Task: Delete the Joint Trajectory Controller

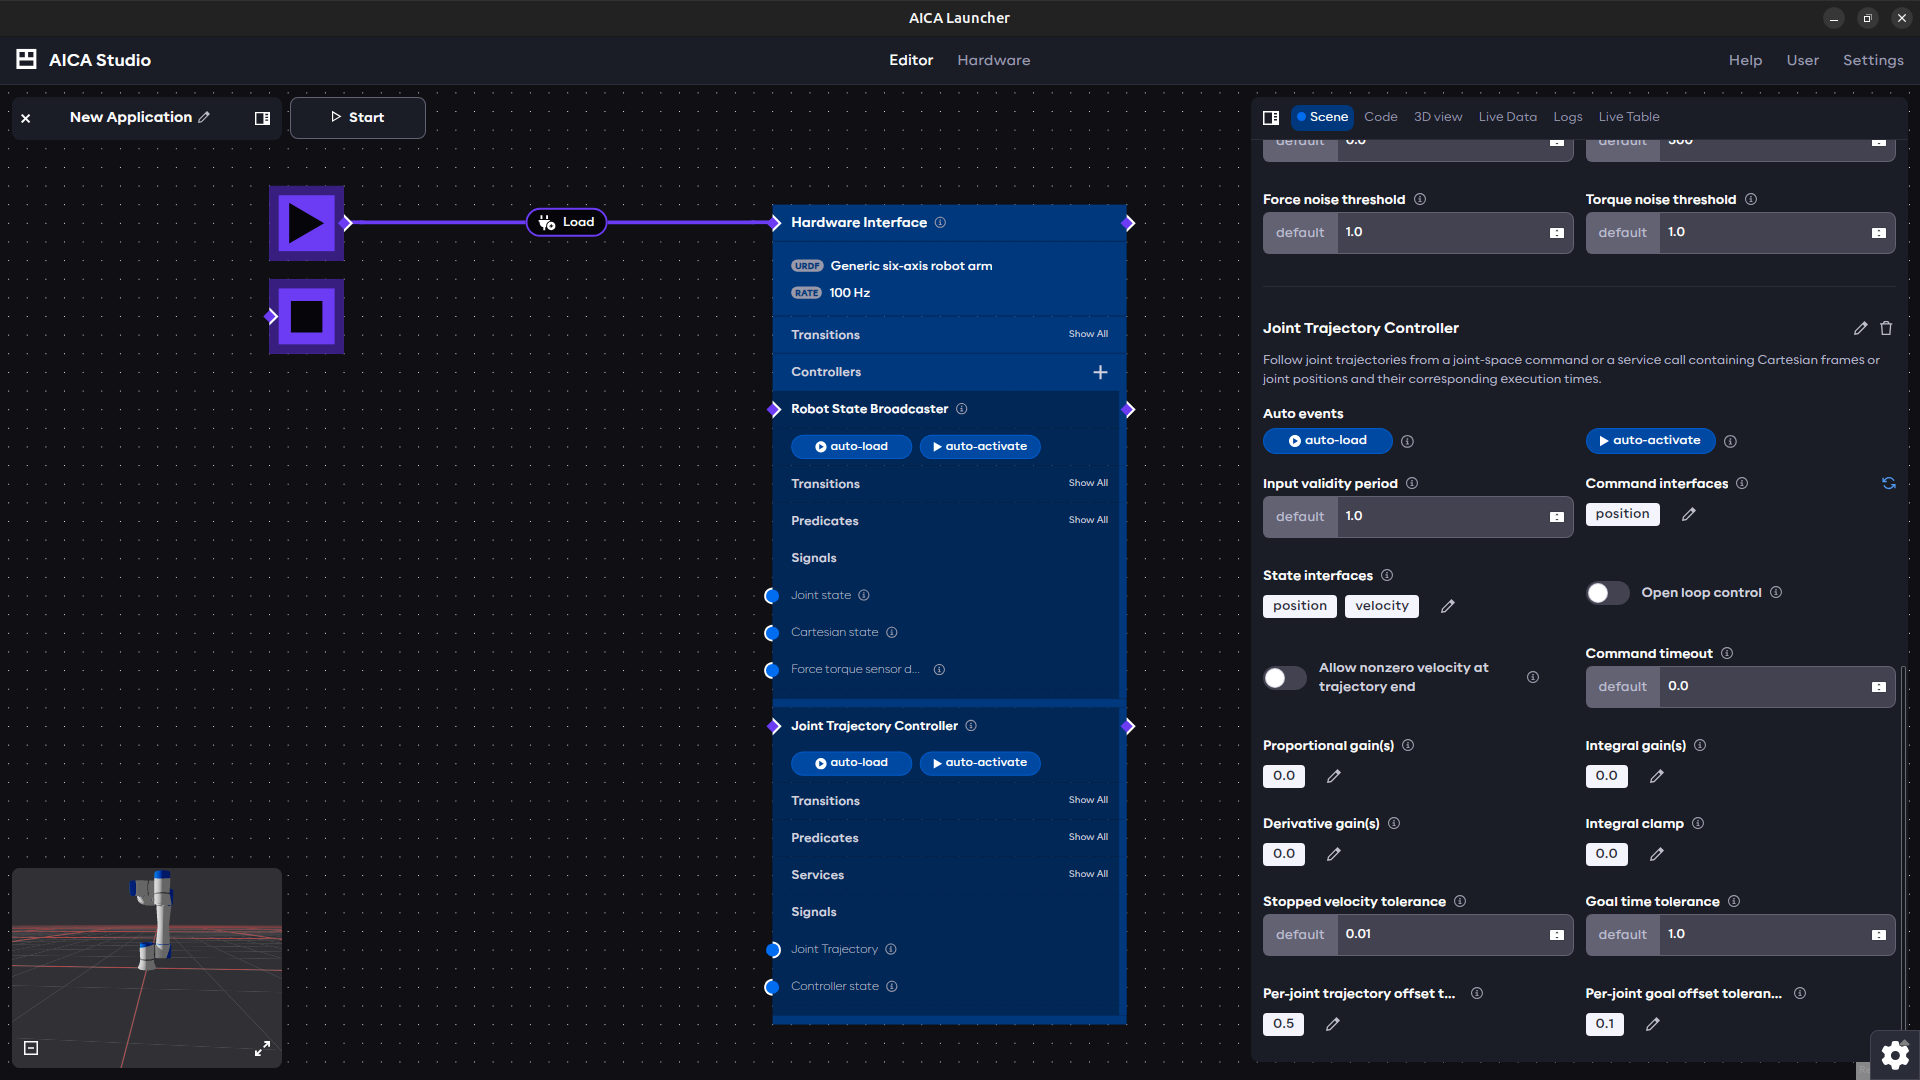Action: (1886, 328)
